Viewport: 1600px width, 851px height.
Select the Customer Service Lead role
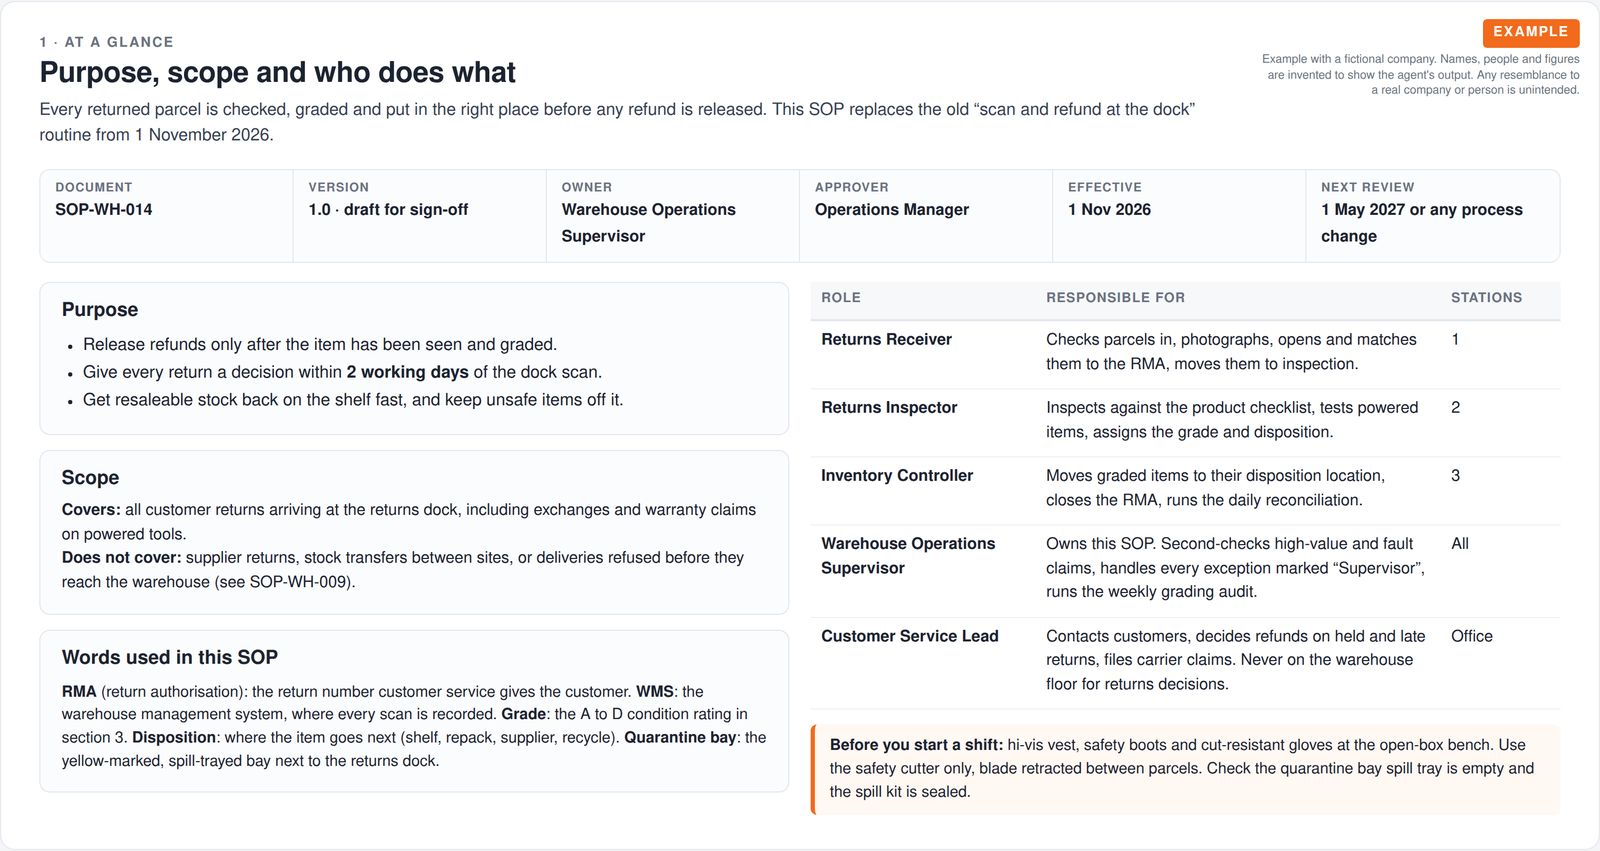909,636
